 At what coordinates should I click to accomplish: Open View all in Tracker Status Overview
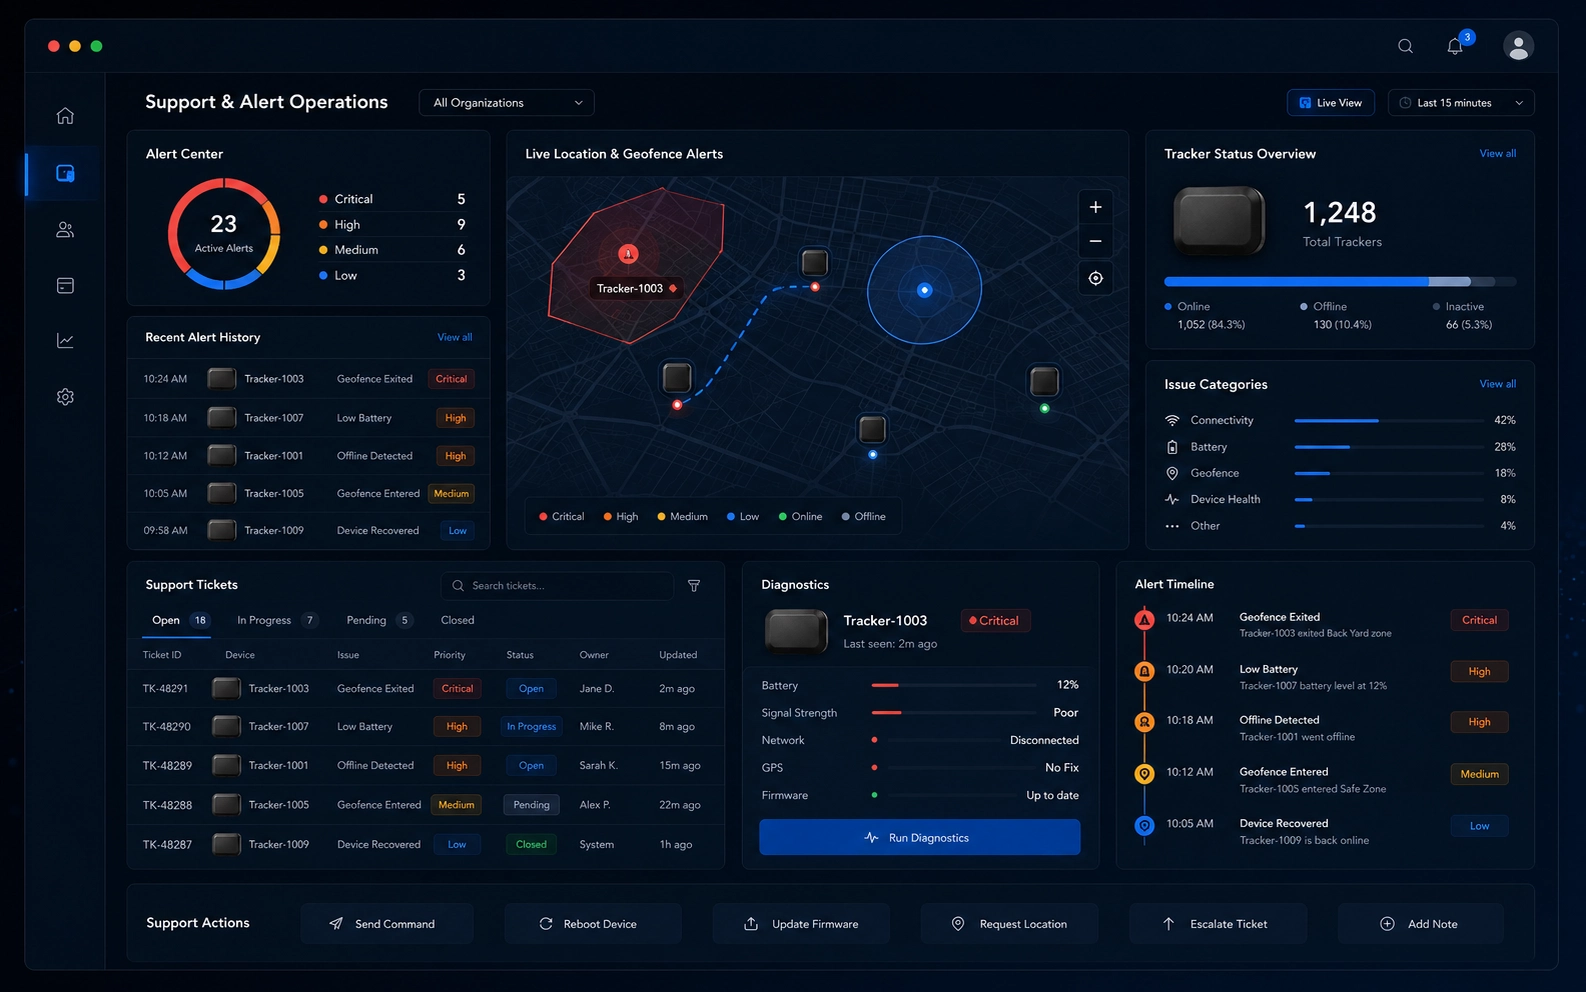click(x=1498, y=154)
